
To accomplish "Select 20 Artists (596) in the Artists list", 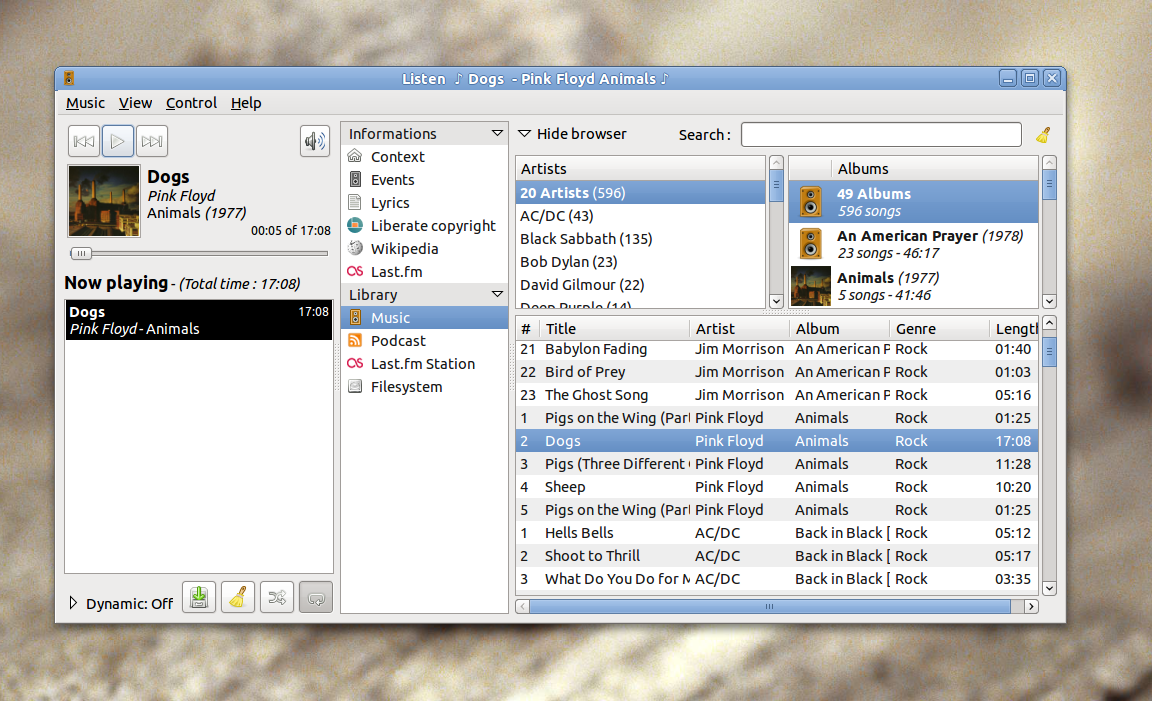I will pos(641,193).
